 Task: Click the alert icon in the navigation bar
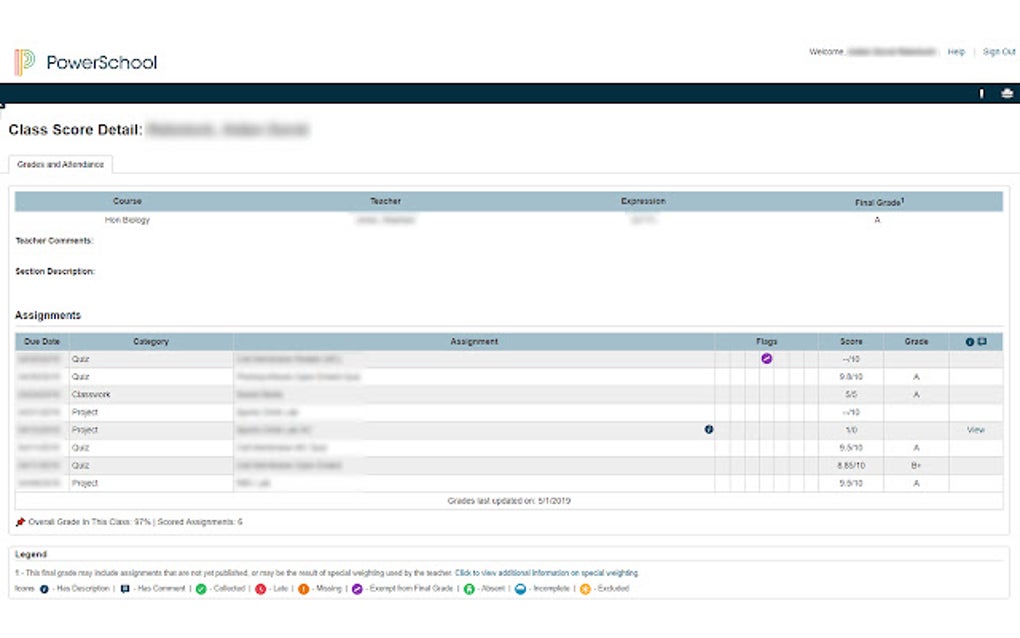coord(981,92)
